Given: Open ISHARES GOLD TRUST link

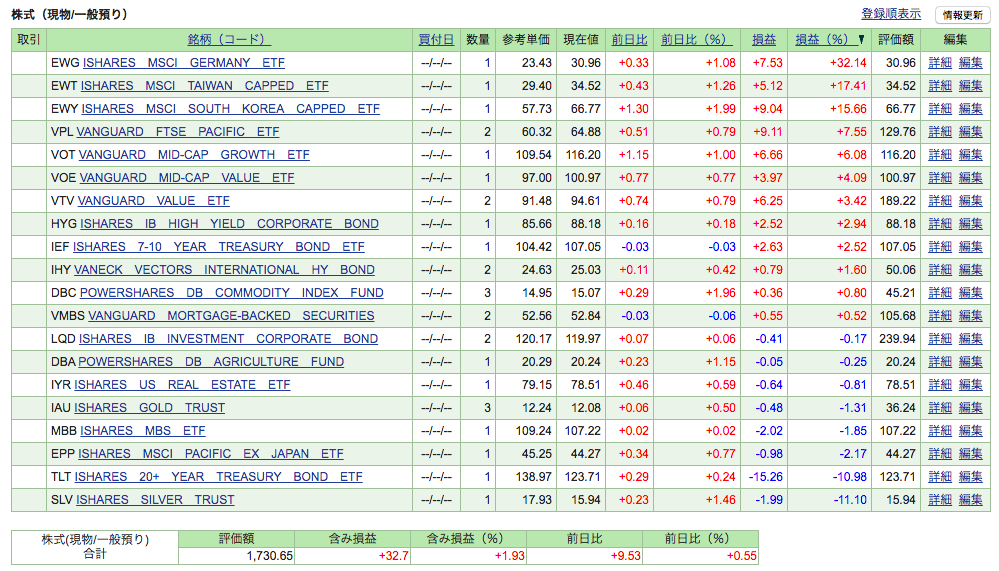Looking at the screenshot, I should (150, 407).
